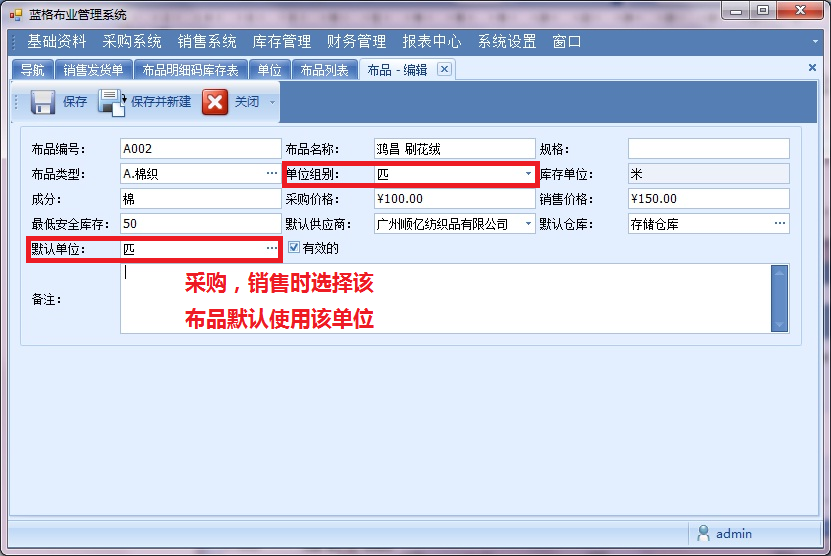Open the 财务管理 menu
The width and height of the screenshot is (831, 556).
click(357, 42)
